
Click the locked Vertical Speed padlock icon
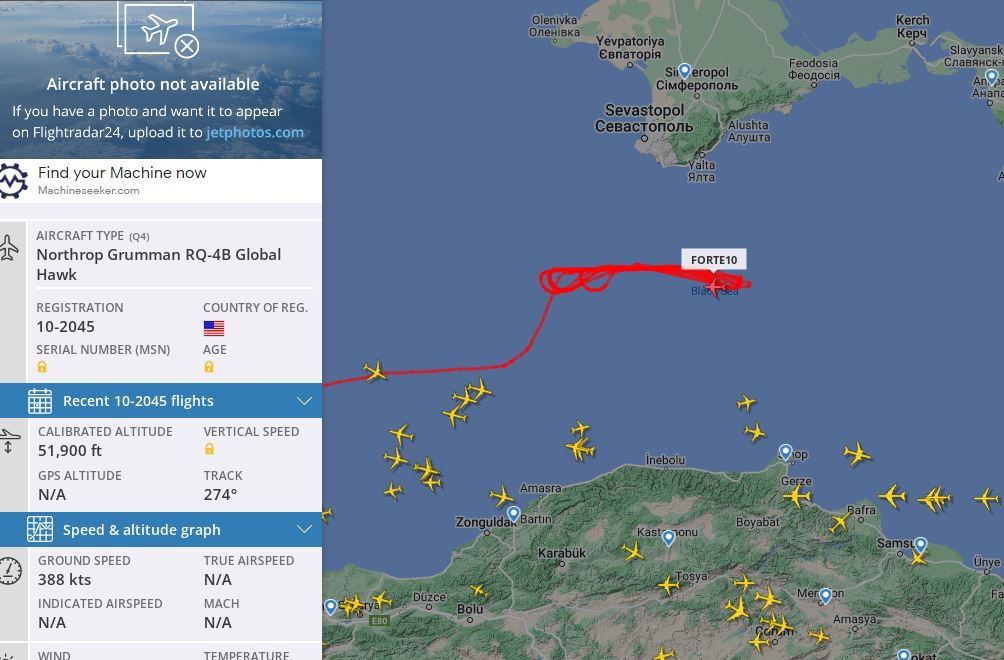click(209, 449)
